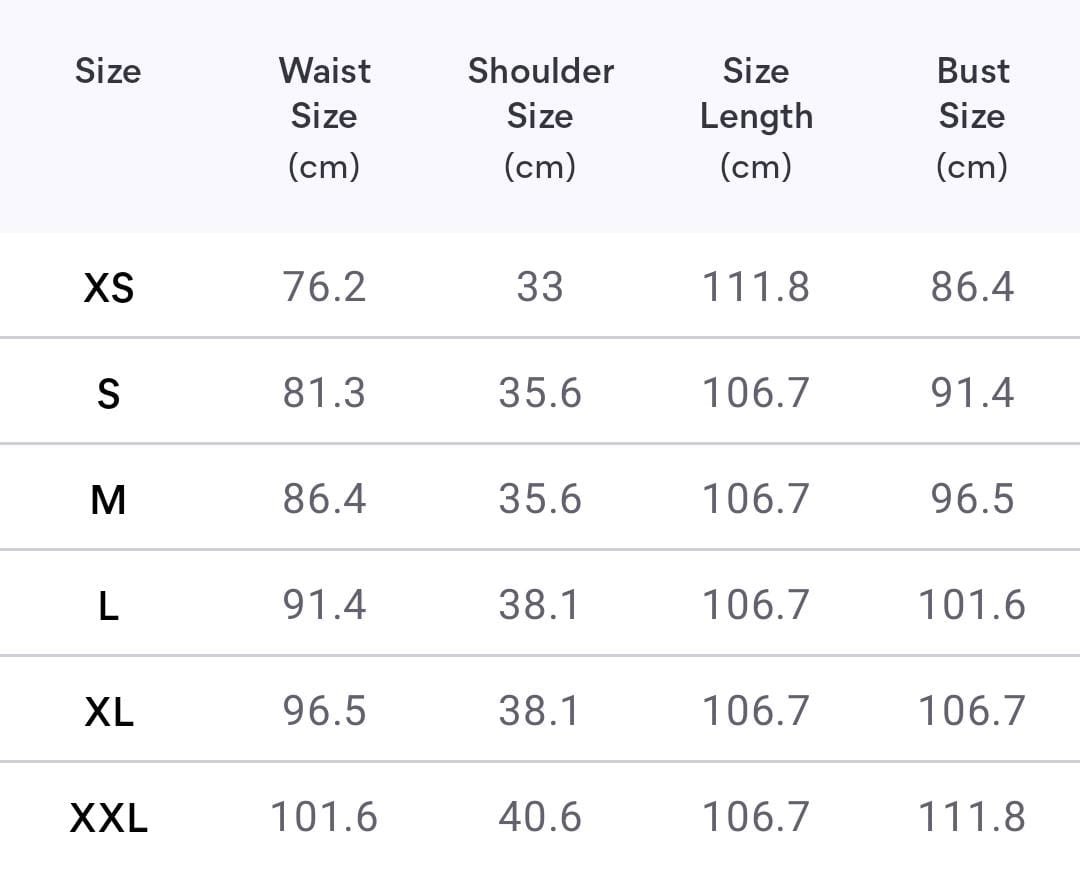Click the XL waist value 96.5

324,711
